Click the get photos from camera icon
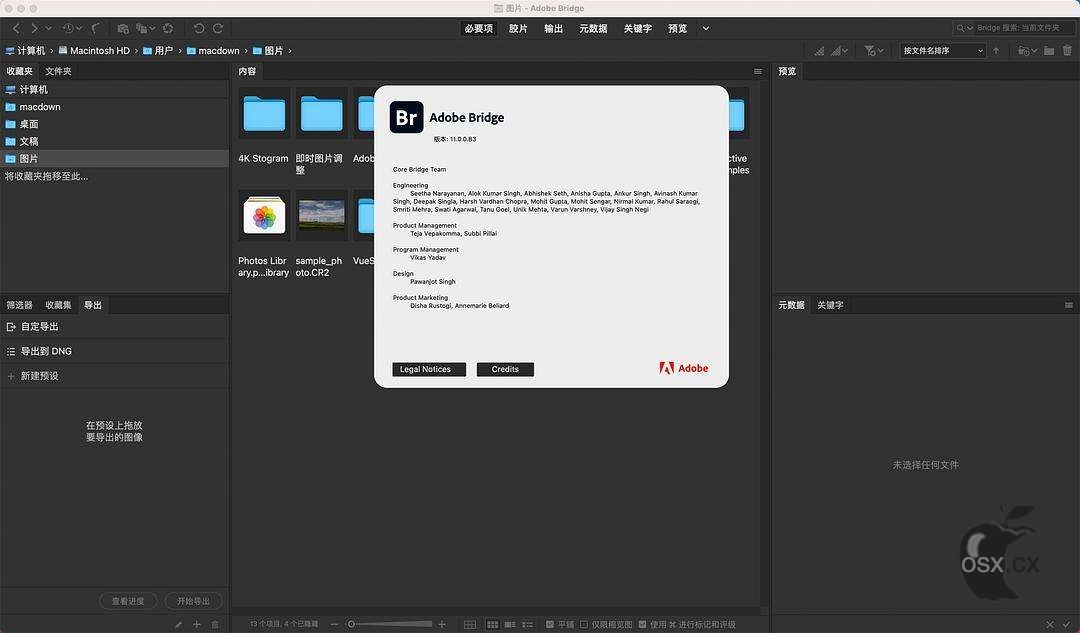This screenshot has width=1080, height=633. point(123,28)
